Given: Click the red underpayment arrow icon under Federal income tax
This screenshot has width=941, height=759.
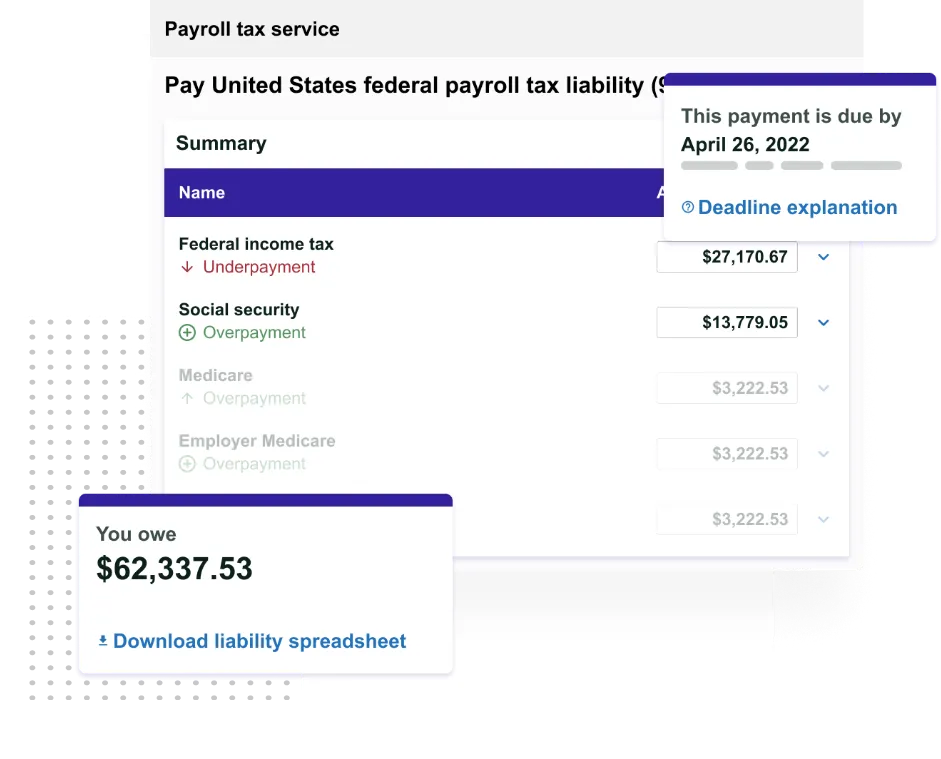Looking at the screenshot, I should (188, 267).
